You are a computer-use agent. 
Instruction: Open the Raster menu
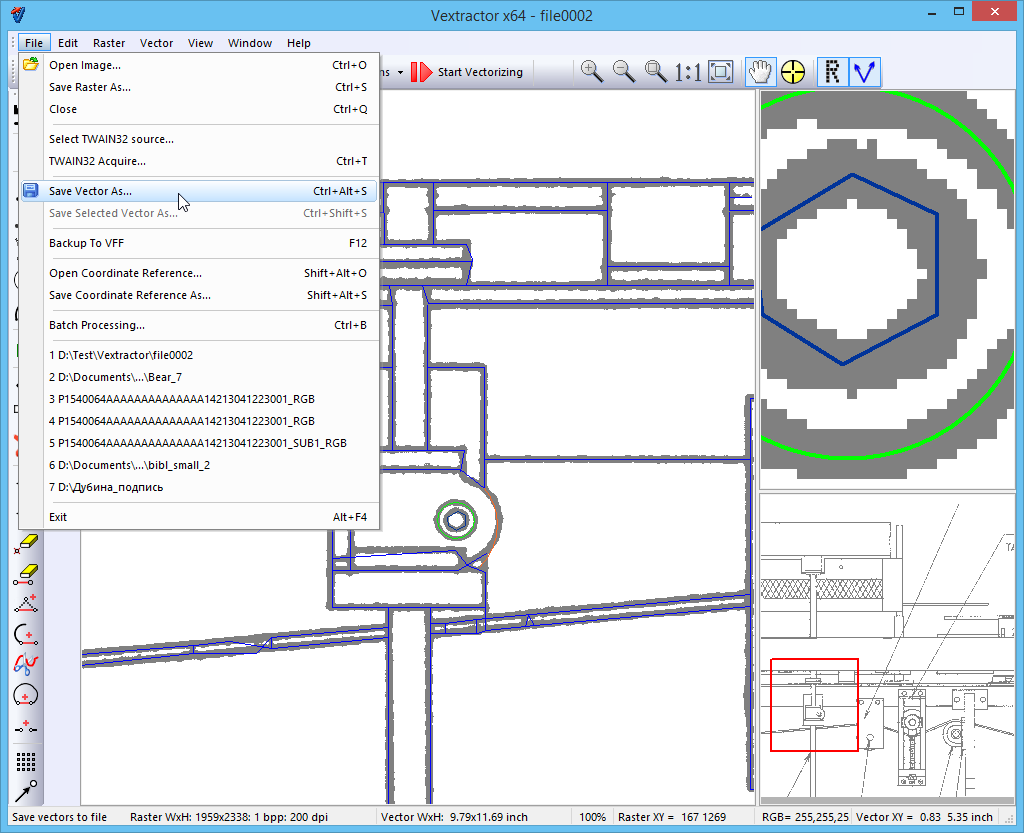pyautogui.click(x=109, y=43)
